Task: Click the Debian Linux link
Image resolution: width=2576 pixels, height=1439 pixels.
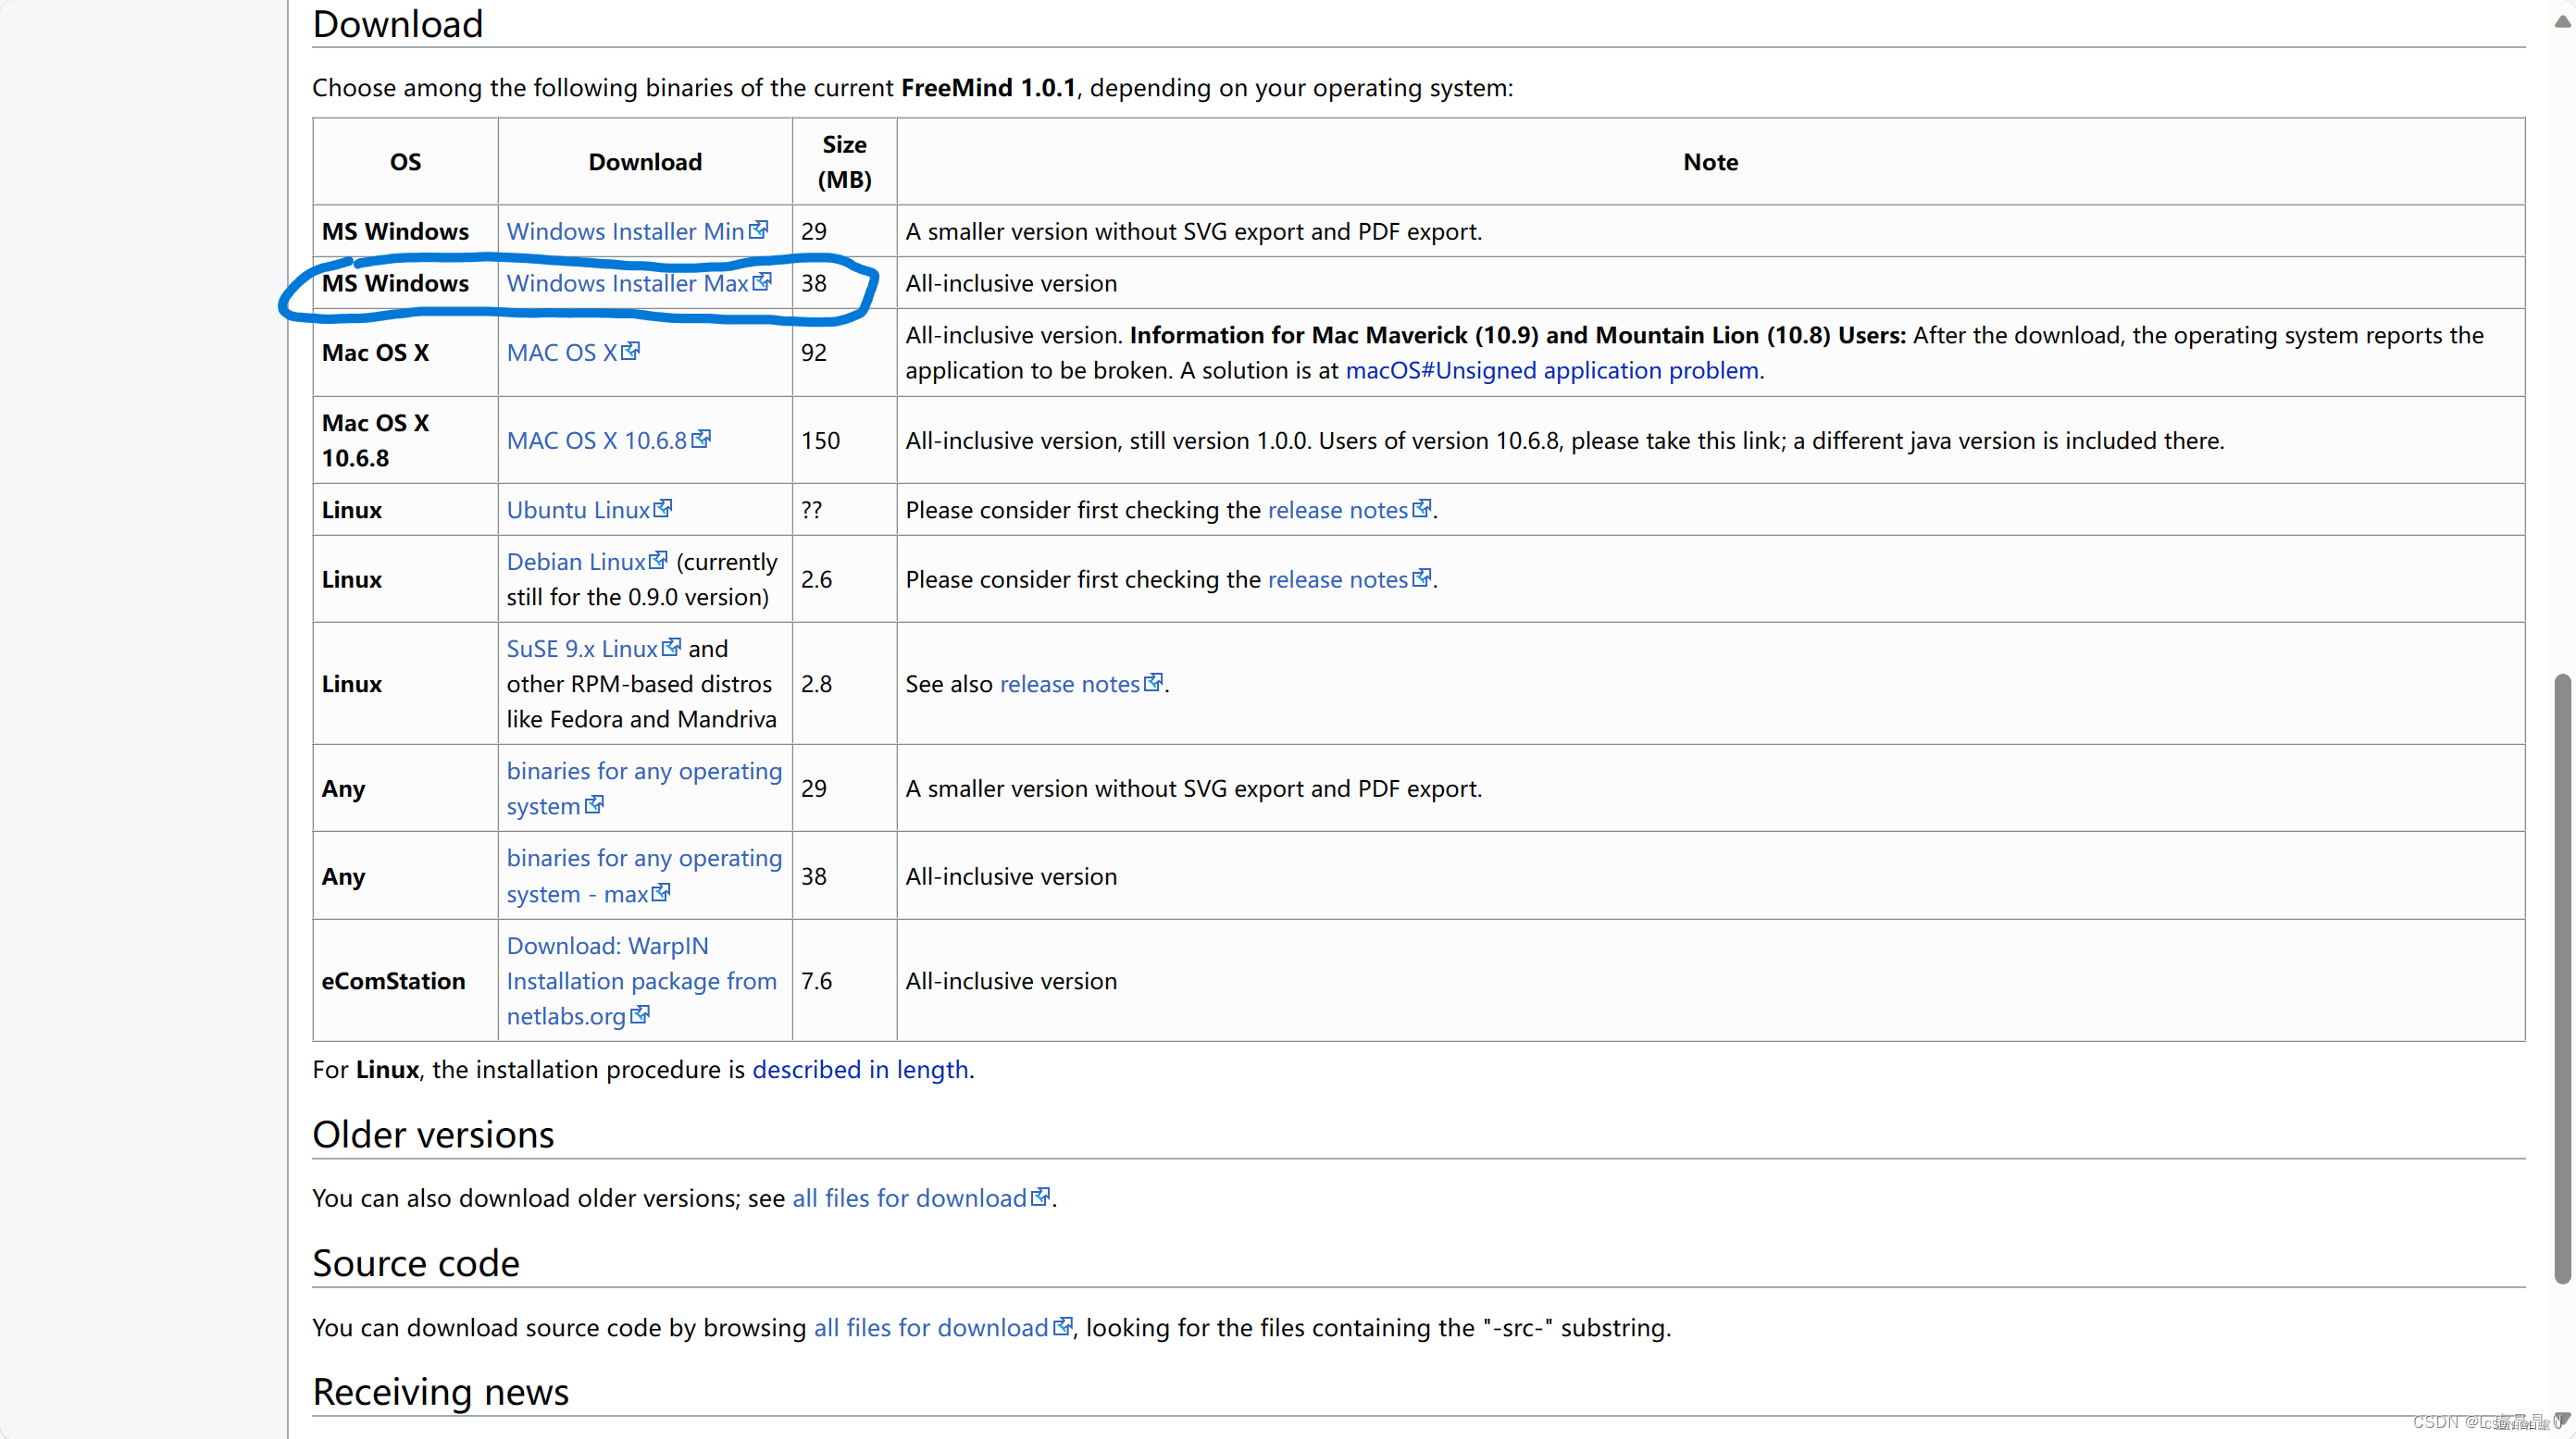Action: tap(576, 562)
